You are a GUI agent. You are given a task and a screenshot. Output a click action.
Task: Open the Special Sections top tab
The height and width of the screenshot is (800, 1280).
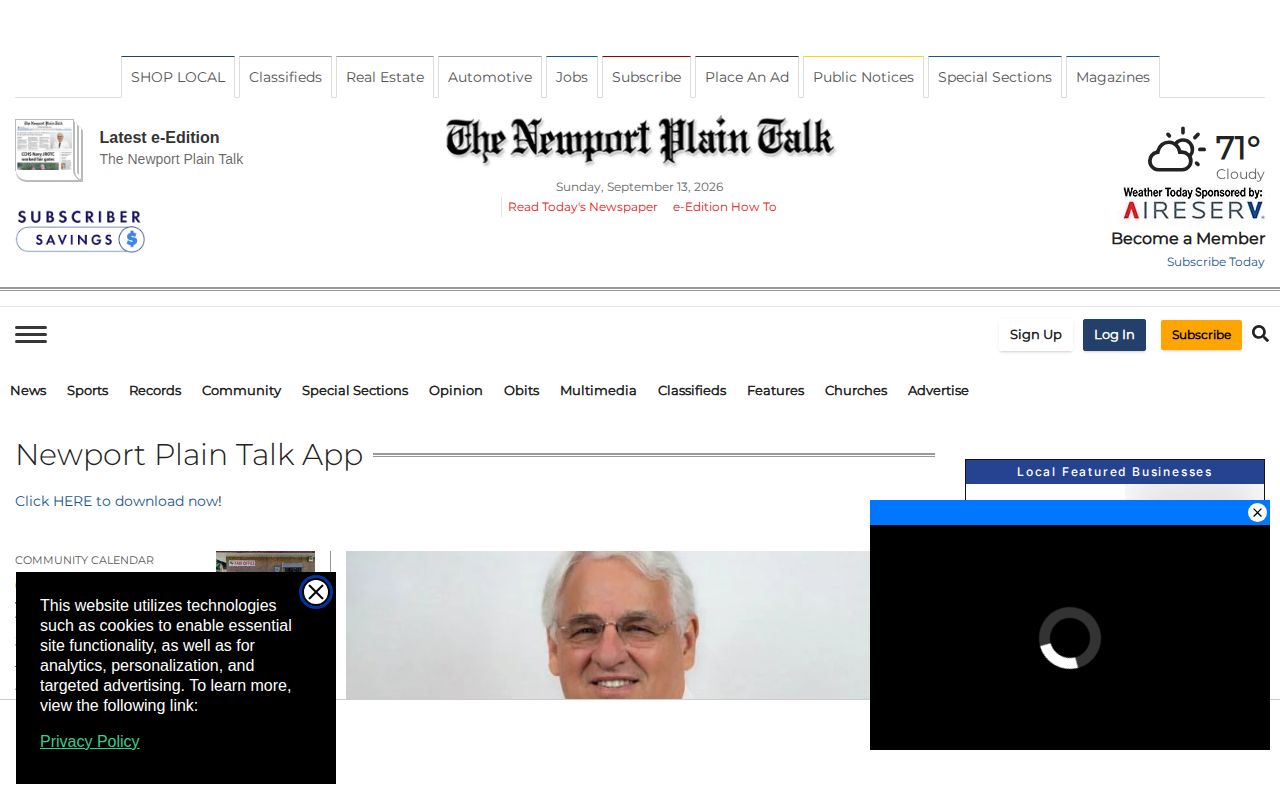[x=995, y=77]
